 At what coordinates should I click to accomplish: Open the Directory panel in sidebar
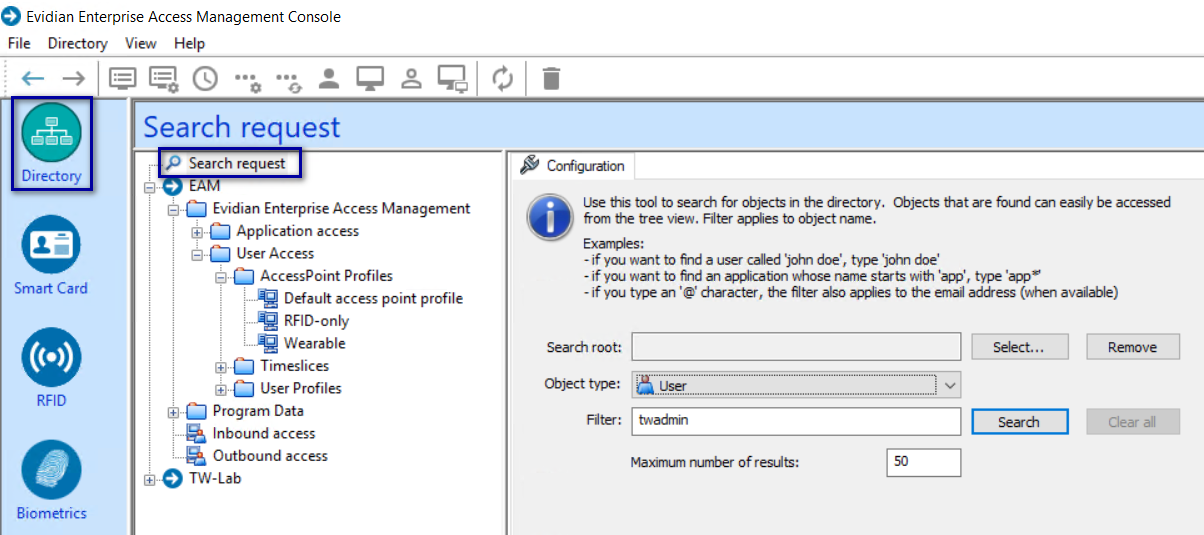click(x=51, y=144)
